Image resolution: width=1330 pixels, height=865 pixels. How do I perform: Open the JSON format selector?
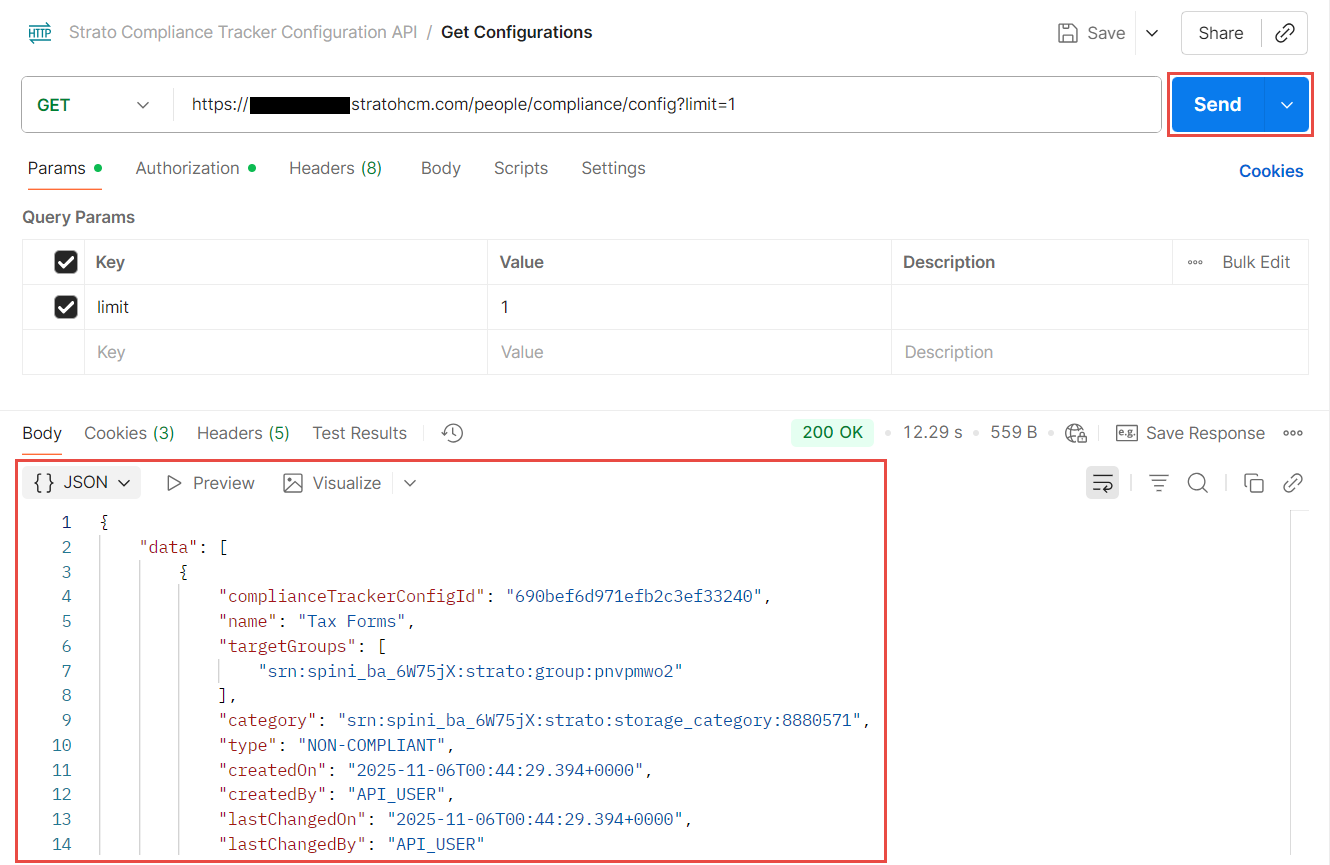pos(82,483)
